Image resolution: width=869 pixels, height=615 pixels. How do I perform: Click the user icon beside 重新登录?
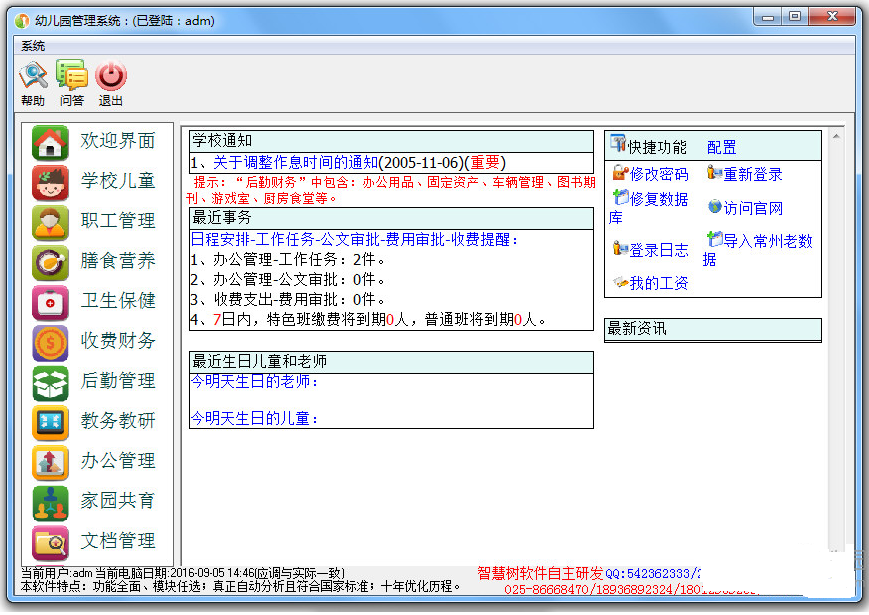714,173
